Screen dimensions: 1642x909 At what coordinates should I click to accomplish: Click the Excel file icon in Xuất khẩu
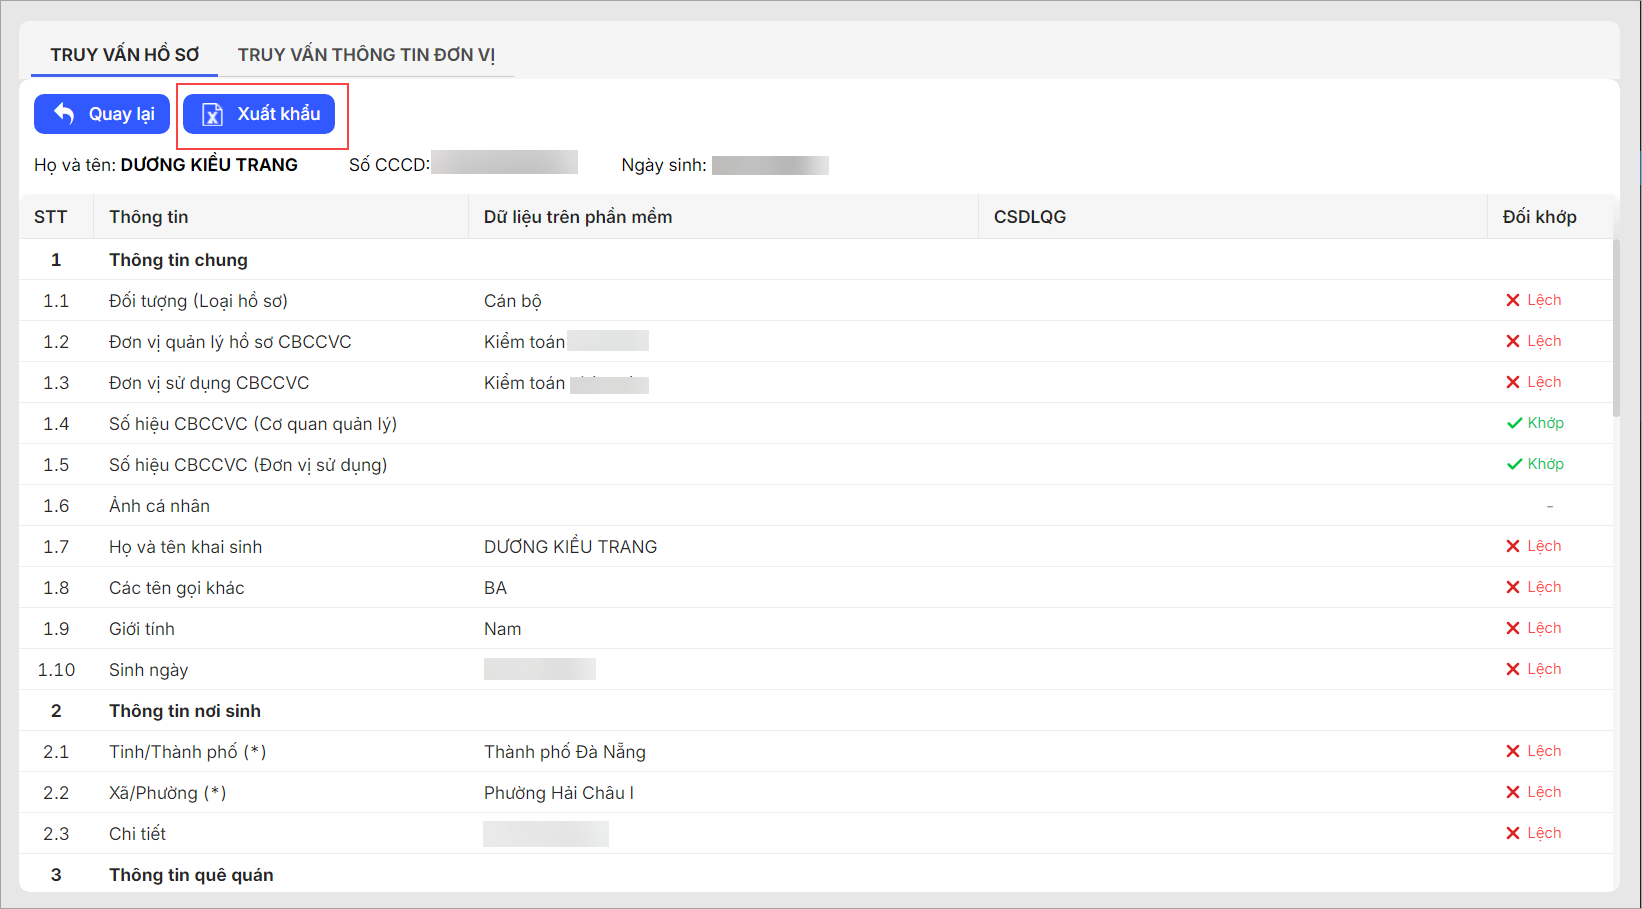212,114
